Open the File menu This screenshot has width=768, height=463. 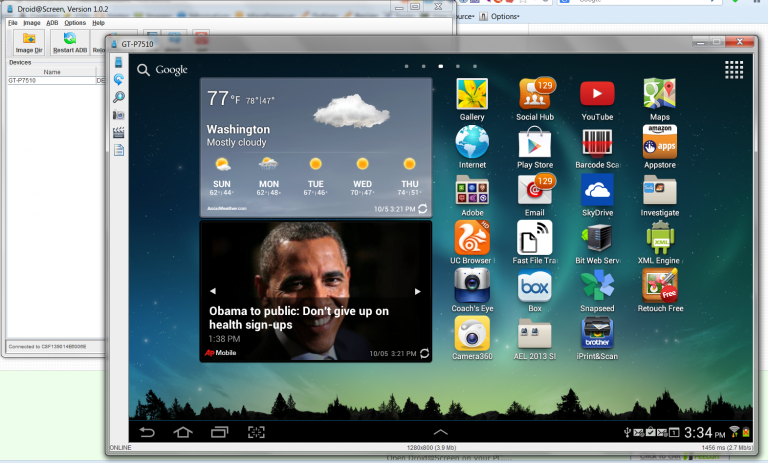(x=13, y=22)
